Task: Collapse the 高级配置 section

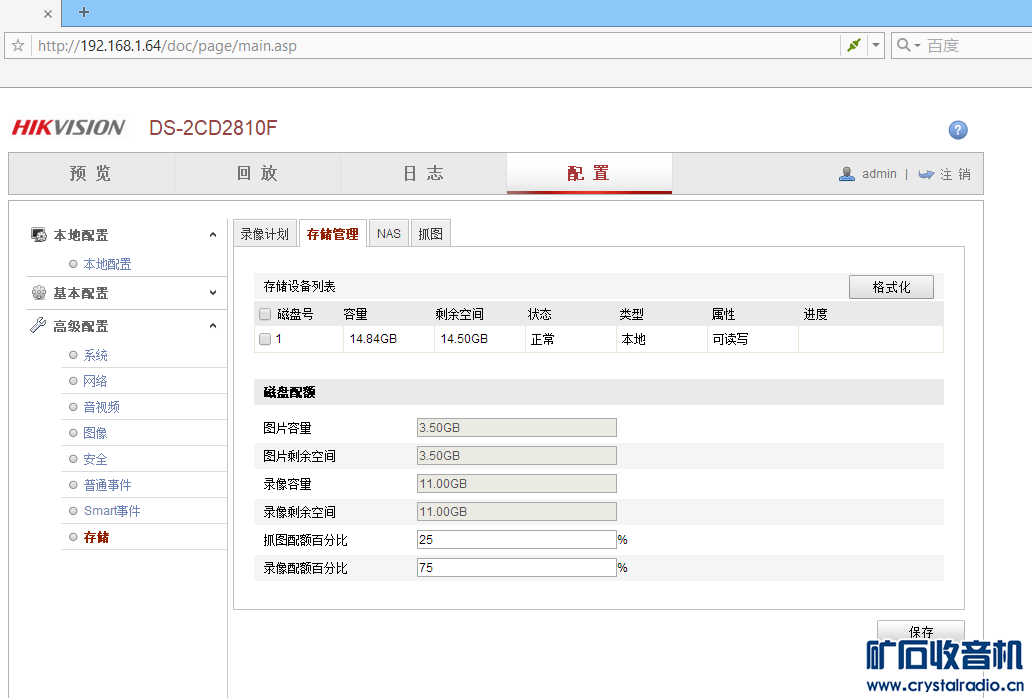Action: [212, 326]
